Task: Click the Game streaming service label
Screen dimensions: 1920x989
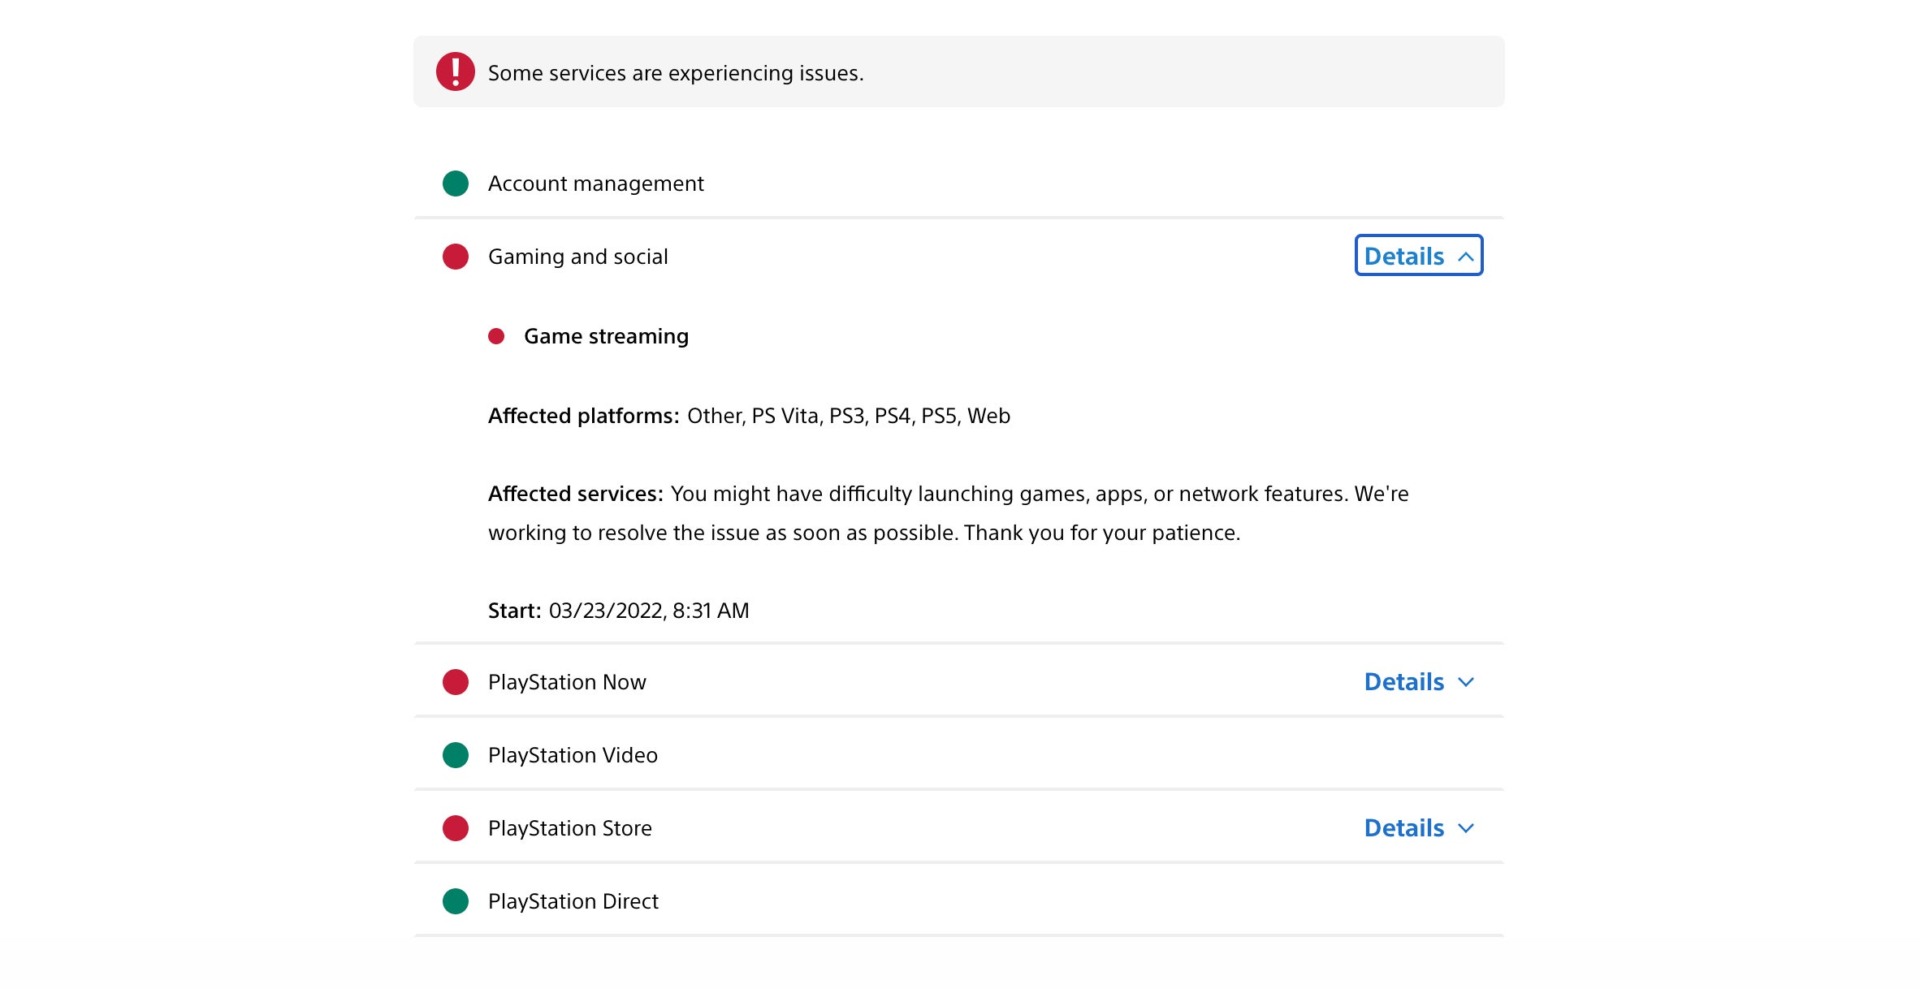Action: [x=606, y=336]
